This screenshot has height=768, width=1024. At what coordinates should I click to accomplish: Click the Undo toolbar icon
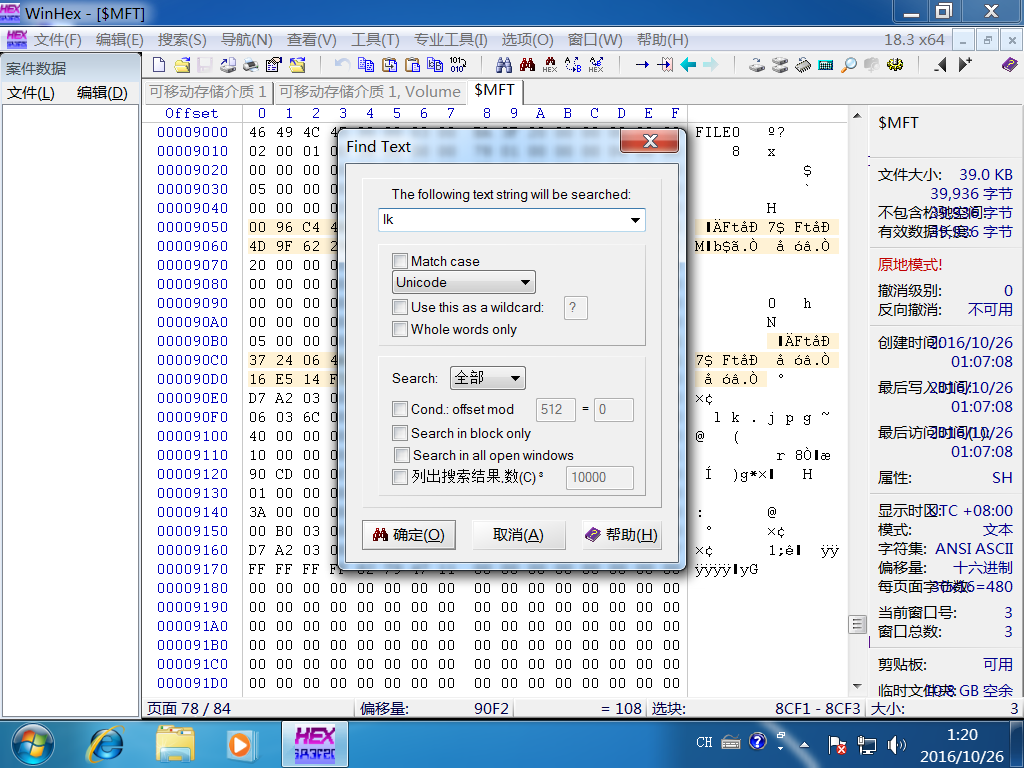tap(342, 65)
